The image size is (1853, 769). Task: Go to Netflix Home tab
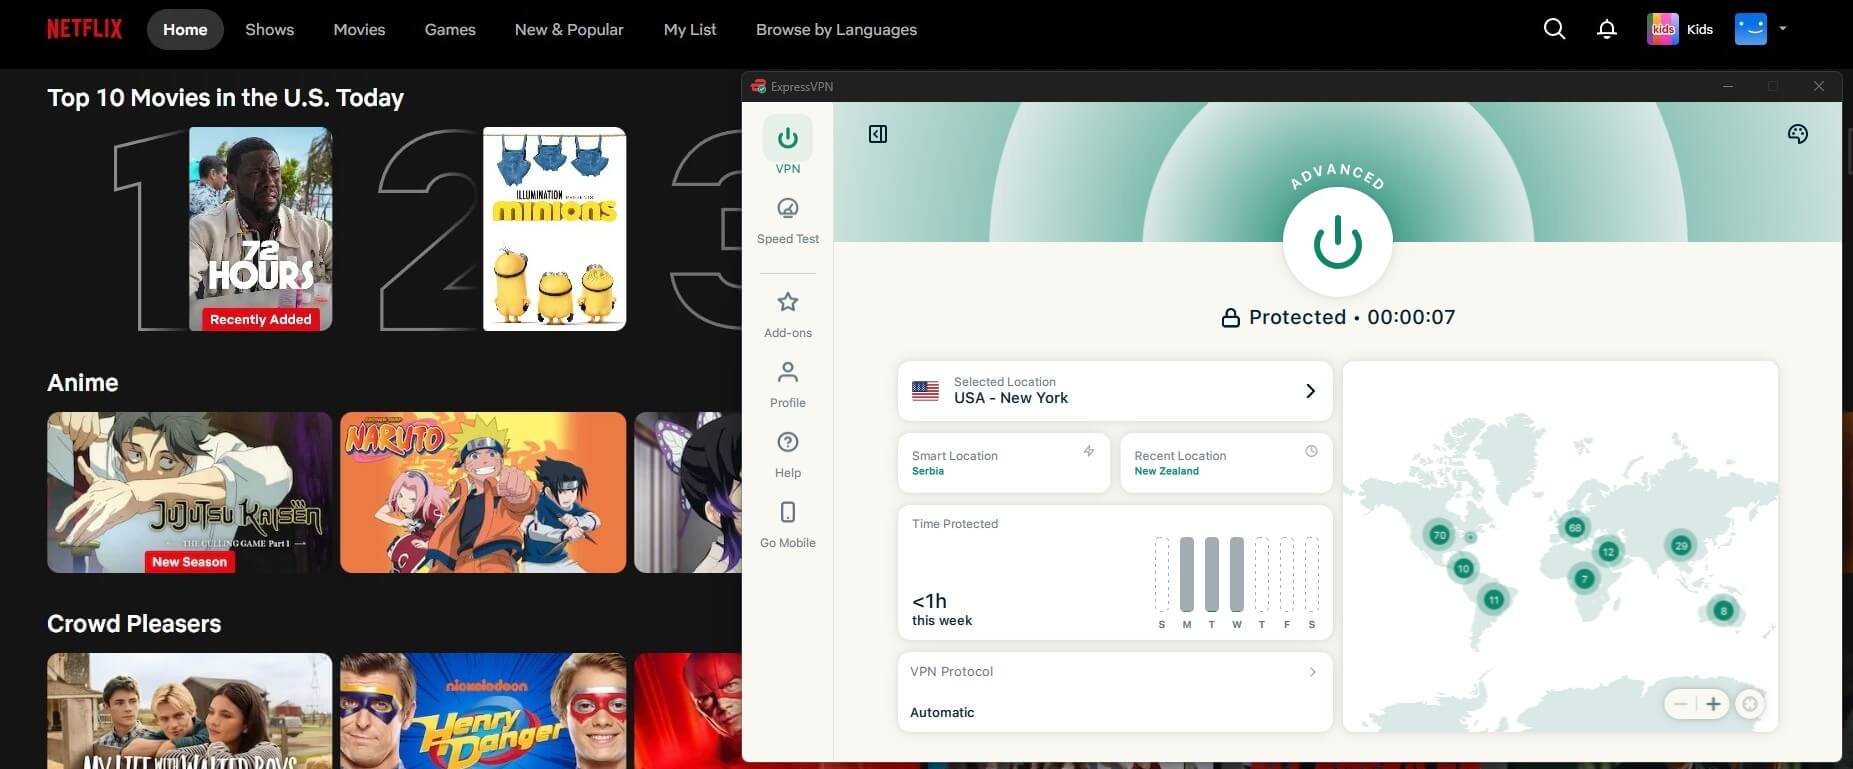[x=185, y=30]
